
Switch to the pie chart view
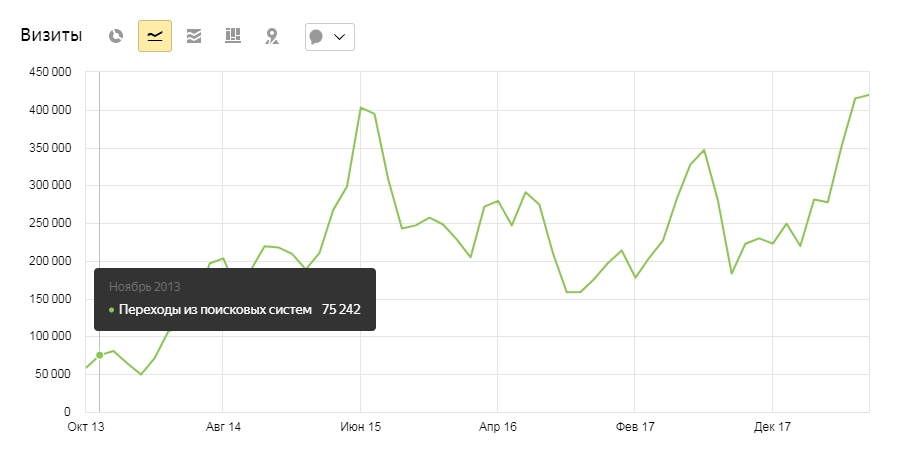116,36
